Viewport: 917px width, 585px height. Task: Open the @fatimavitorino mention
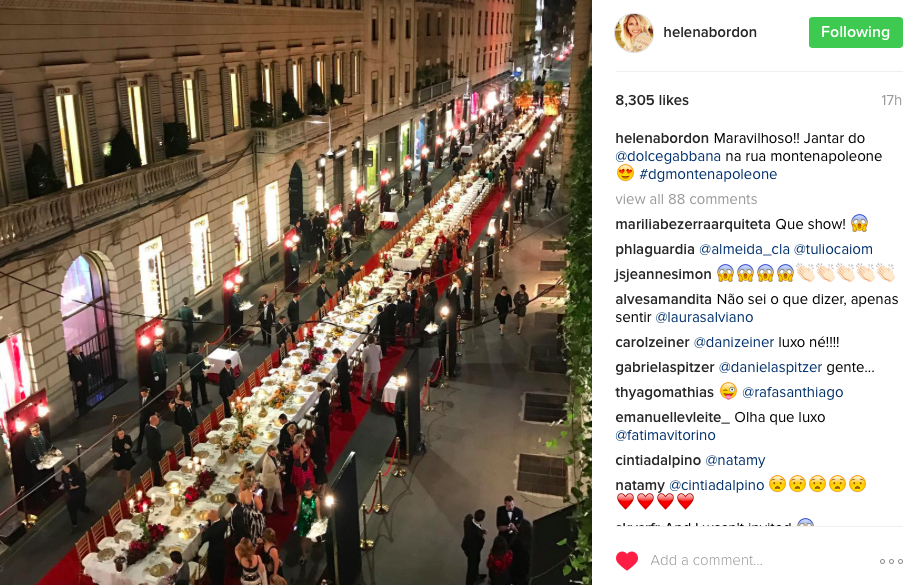666,435
